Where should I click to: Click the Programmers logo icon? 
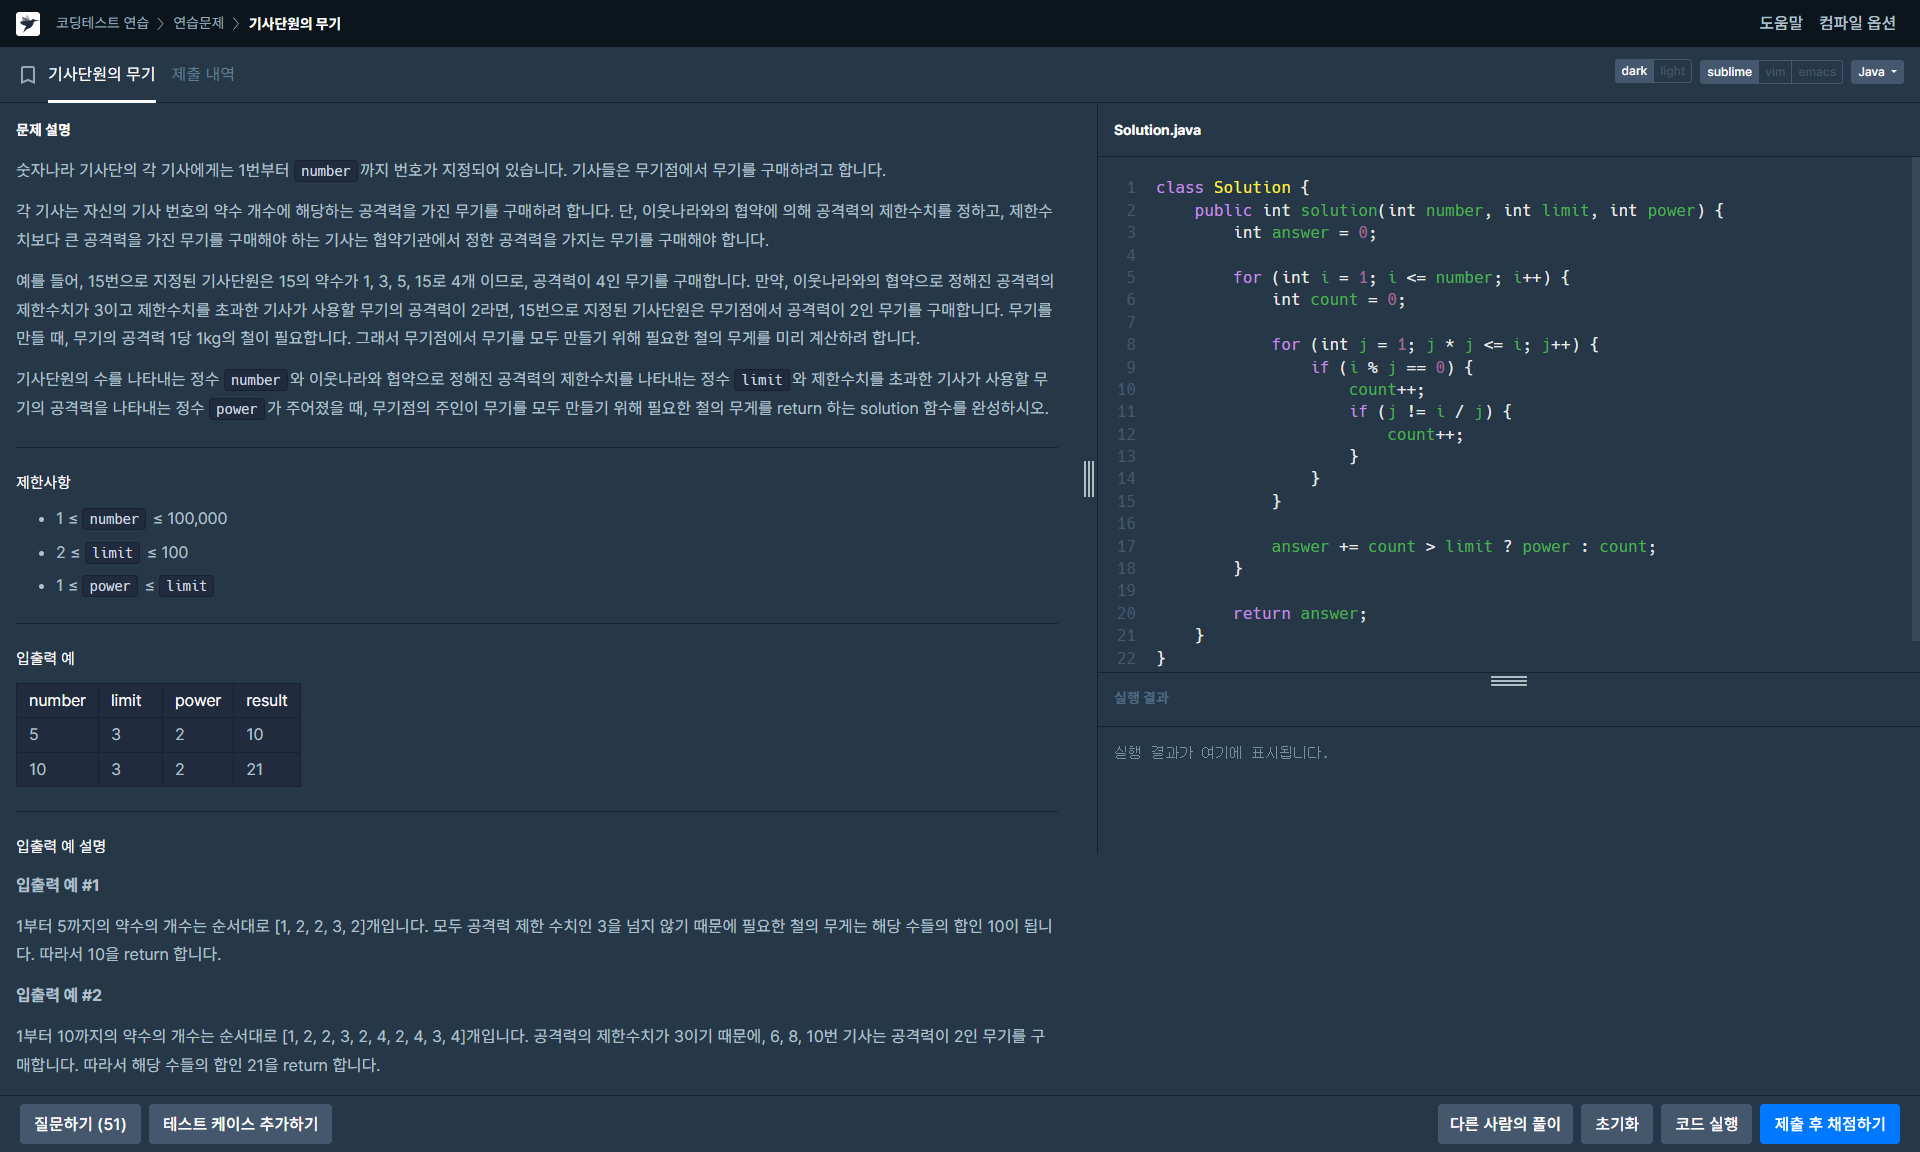tap(28, 23)
